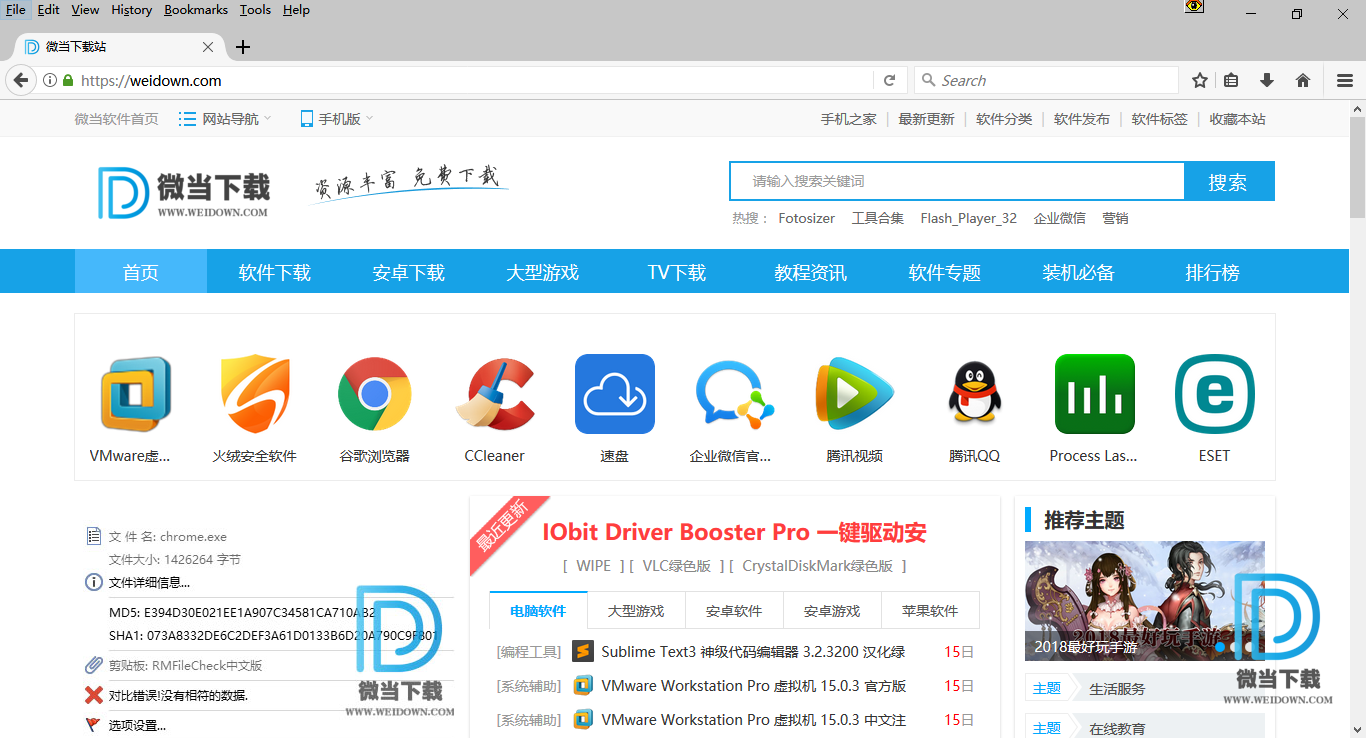Open the 谷歌浏览器 Chrome icon

tap(375, 394)
